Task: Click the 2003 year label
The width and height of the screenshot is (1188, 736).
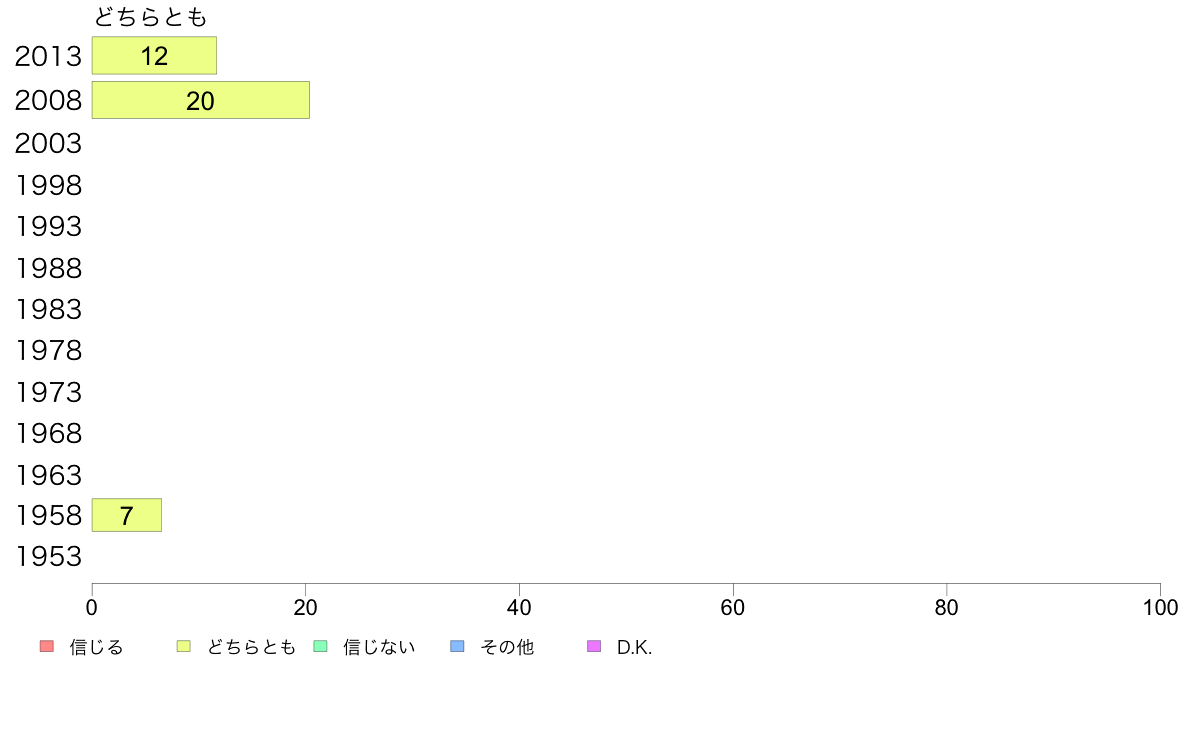Action: pyautogui.click(x=48, y=143)
